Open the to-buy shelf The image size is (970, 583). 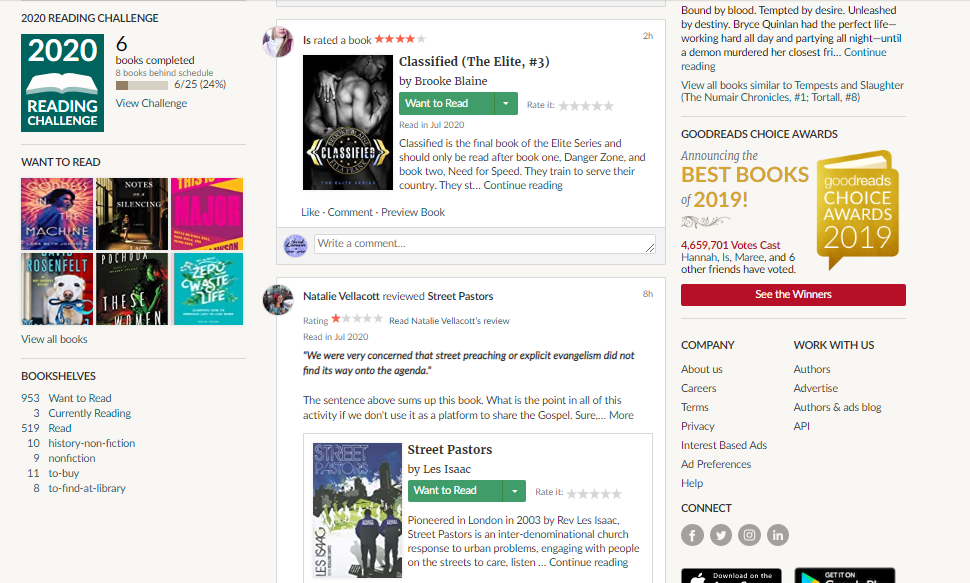64,473
